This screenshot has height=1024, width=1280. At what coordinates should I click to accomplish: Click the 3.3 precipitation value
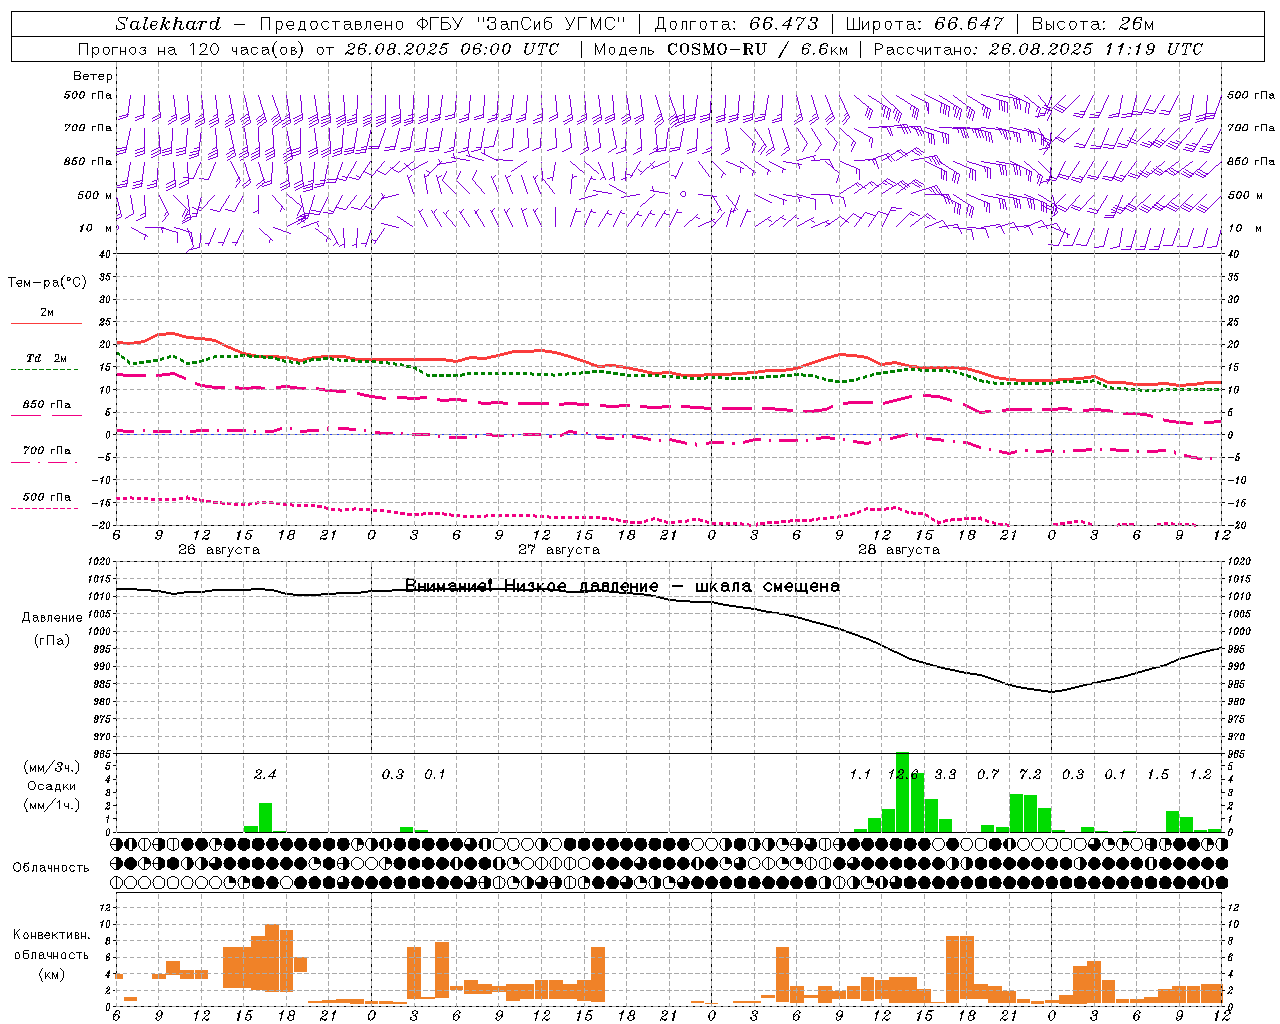pos(945,775)
